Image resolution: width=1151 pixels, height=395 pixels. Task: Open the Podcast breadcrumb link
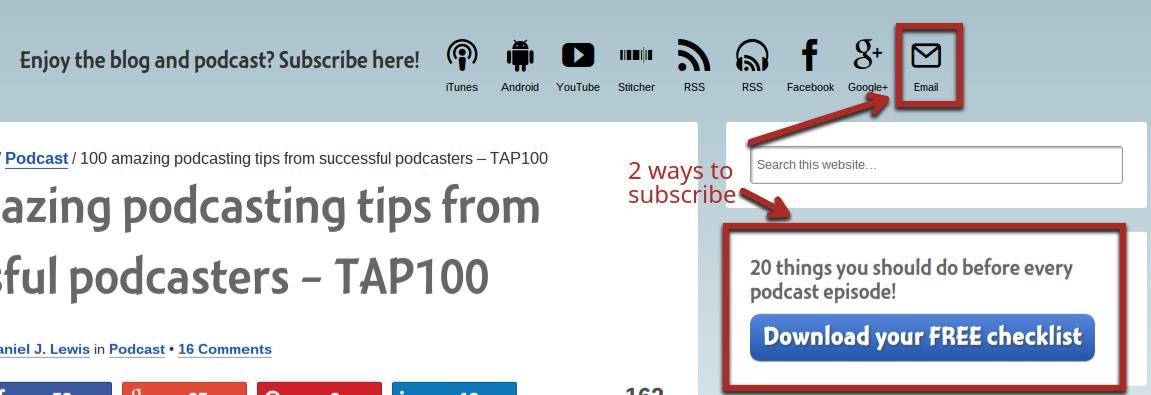[x=37, y=158]
